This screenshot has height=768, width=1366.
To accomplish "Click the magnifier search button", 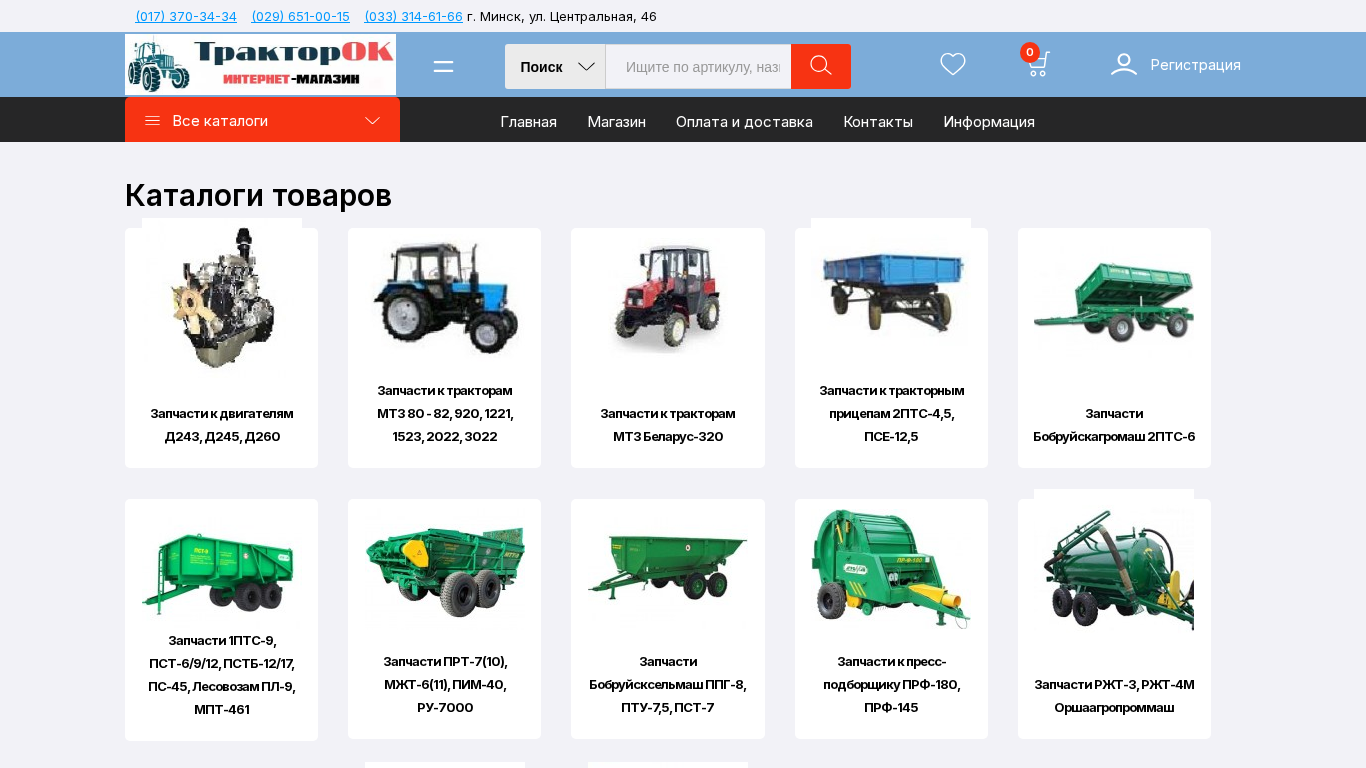I will coord(821,66).
